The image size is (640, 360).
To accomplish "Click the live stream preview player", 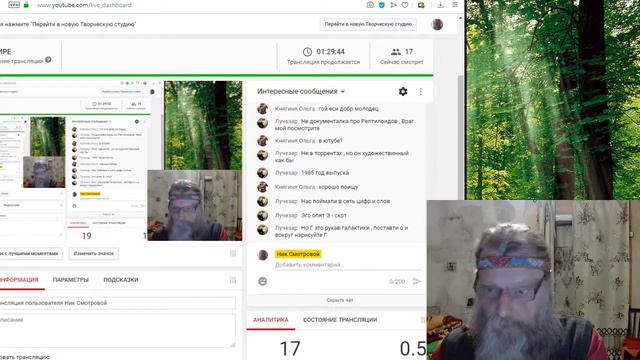I will click(x=121, y=160).
